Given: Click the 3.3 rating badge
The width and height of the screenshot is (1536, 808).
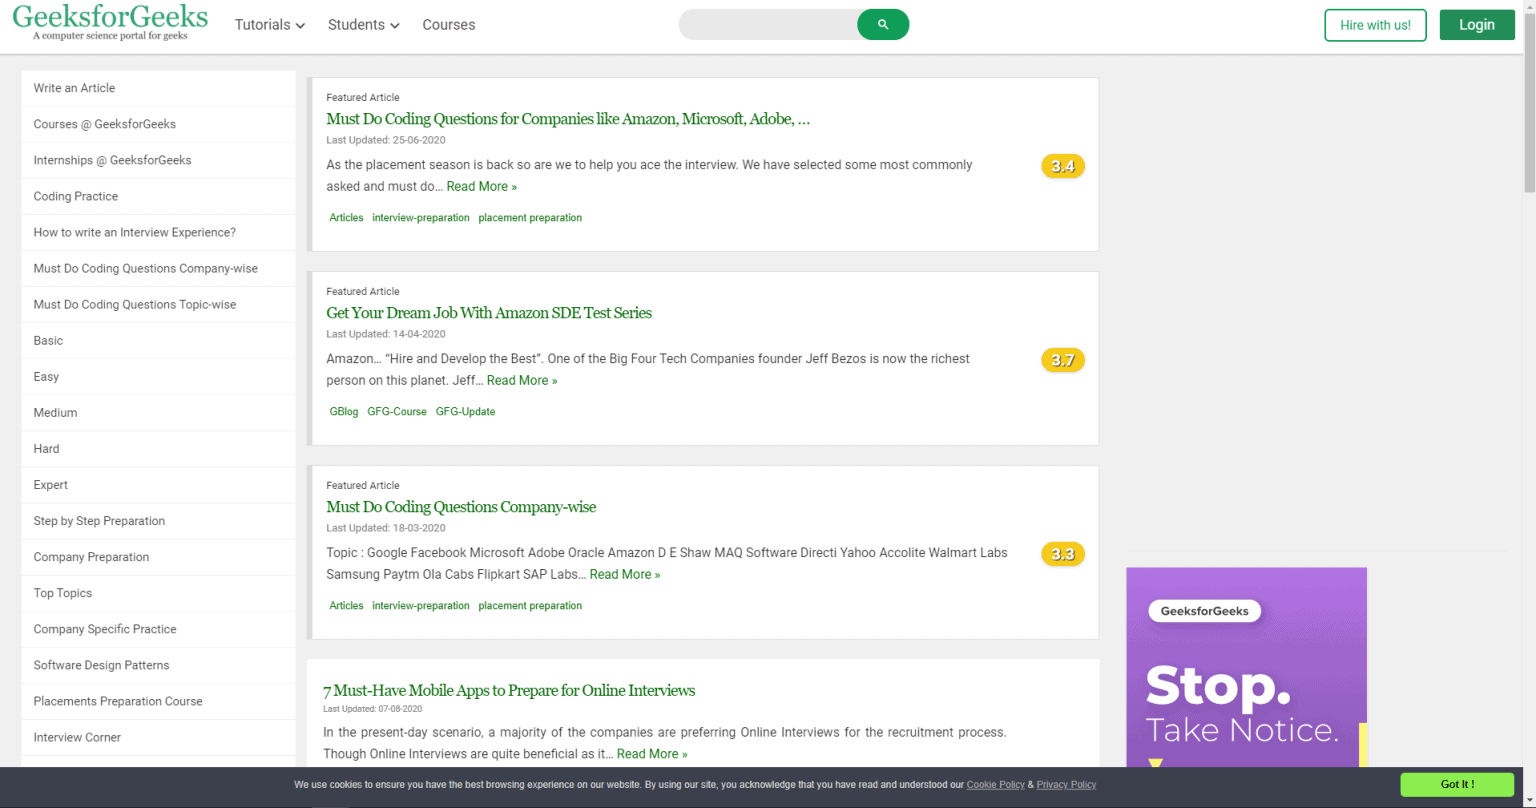Looking at the screenshot, I should pos(1062,553).
